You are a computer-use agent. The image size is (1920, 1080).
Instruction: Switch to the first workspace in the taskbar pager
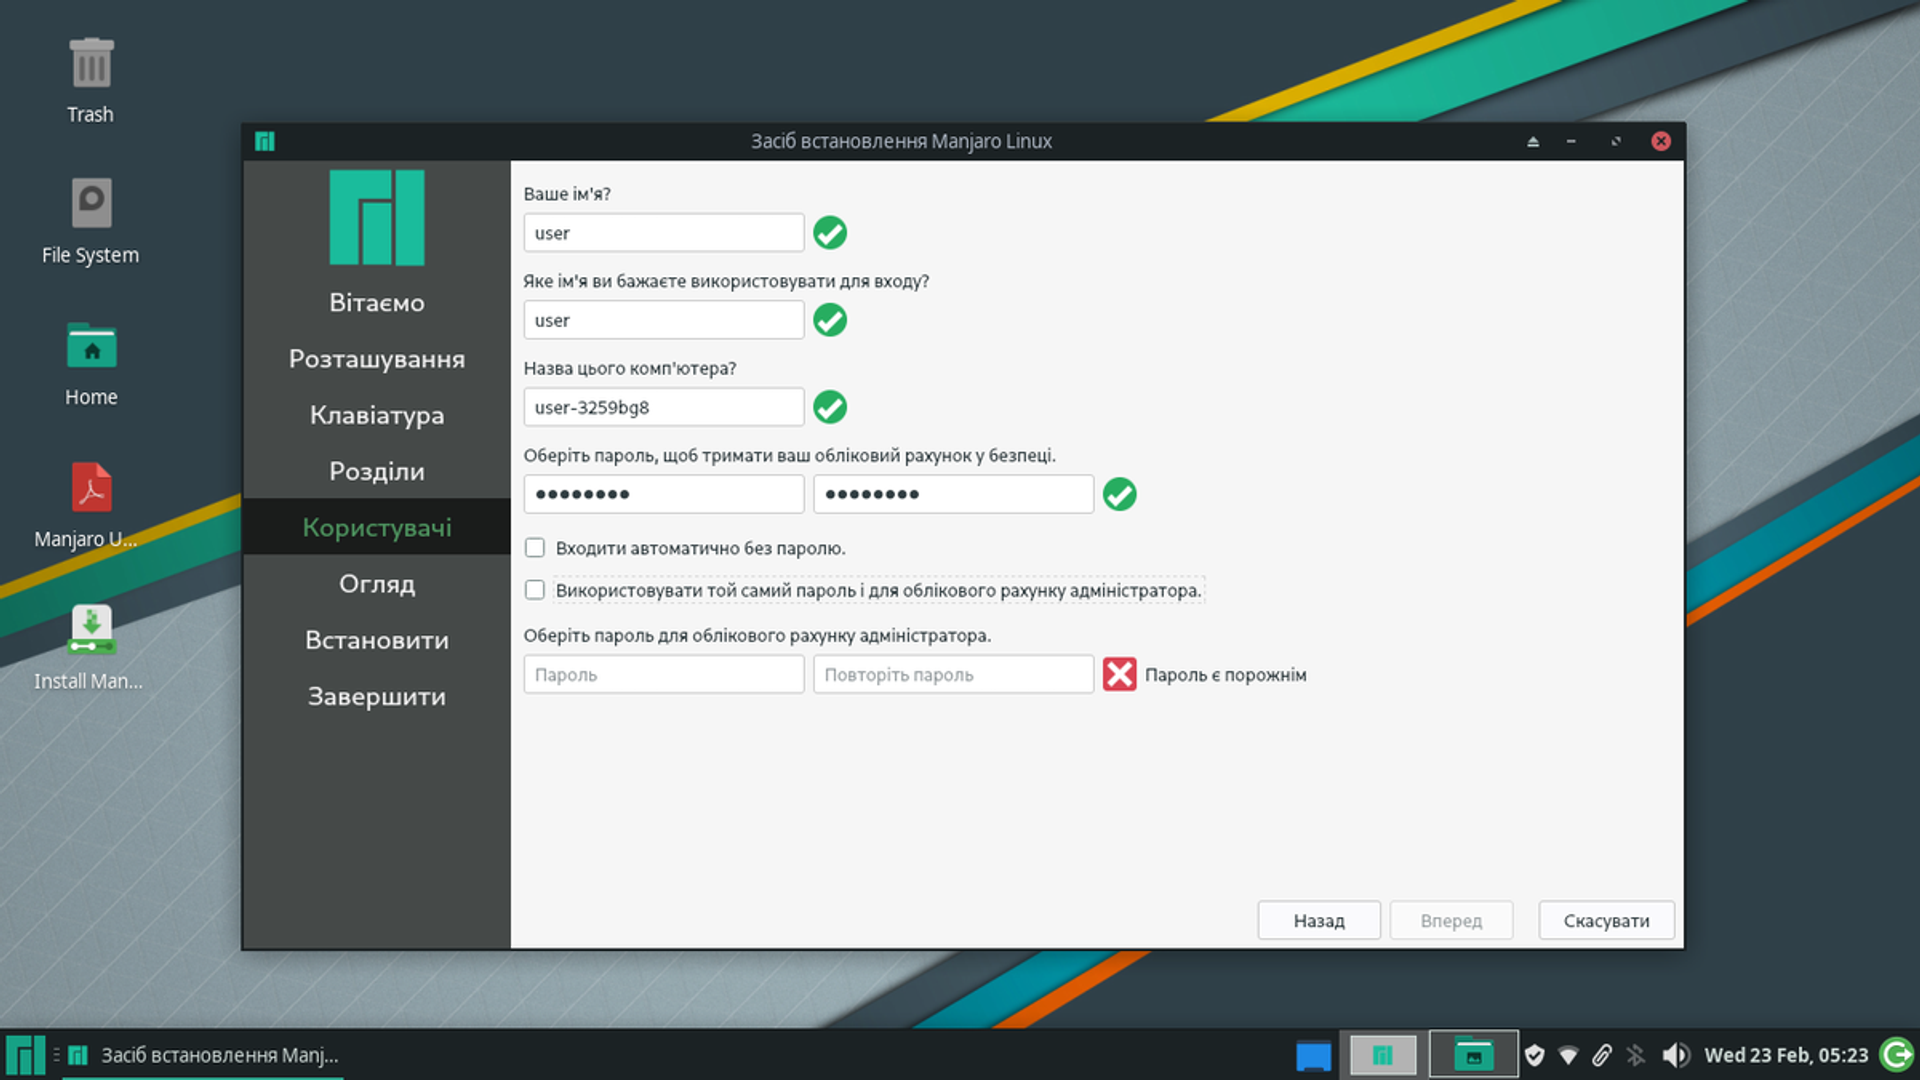pos(1383,1054)
